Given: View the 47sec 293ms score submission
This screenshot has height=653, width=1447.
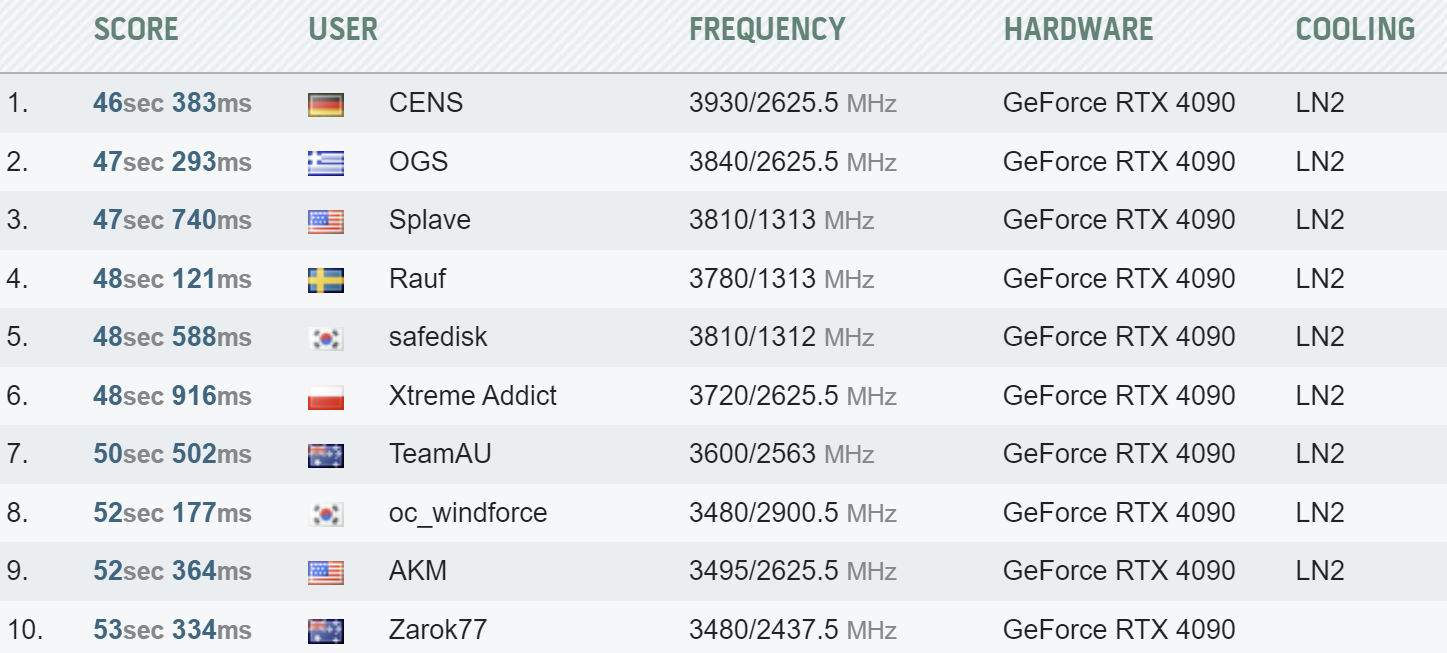Looking at the screenshot, I should click(172, 162).
